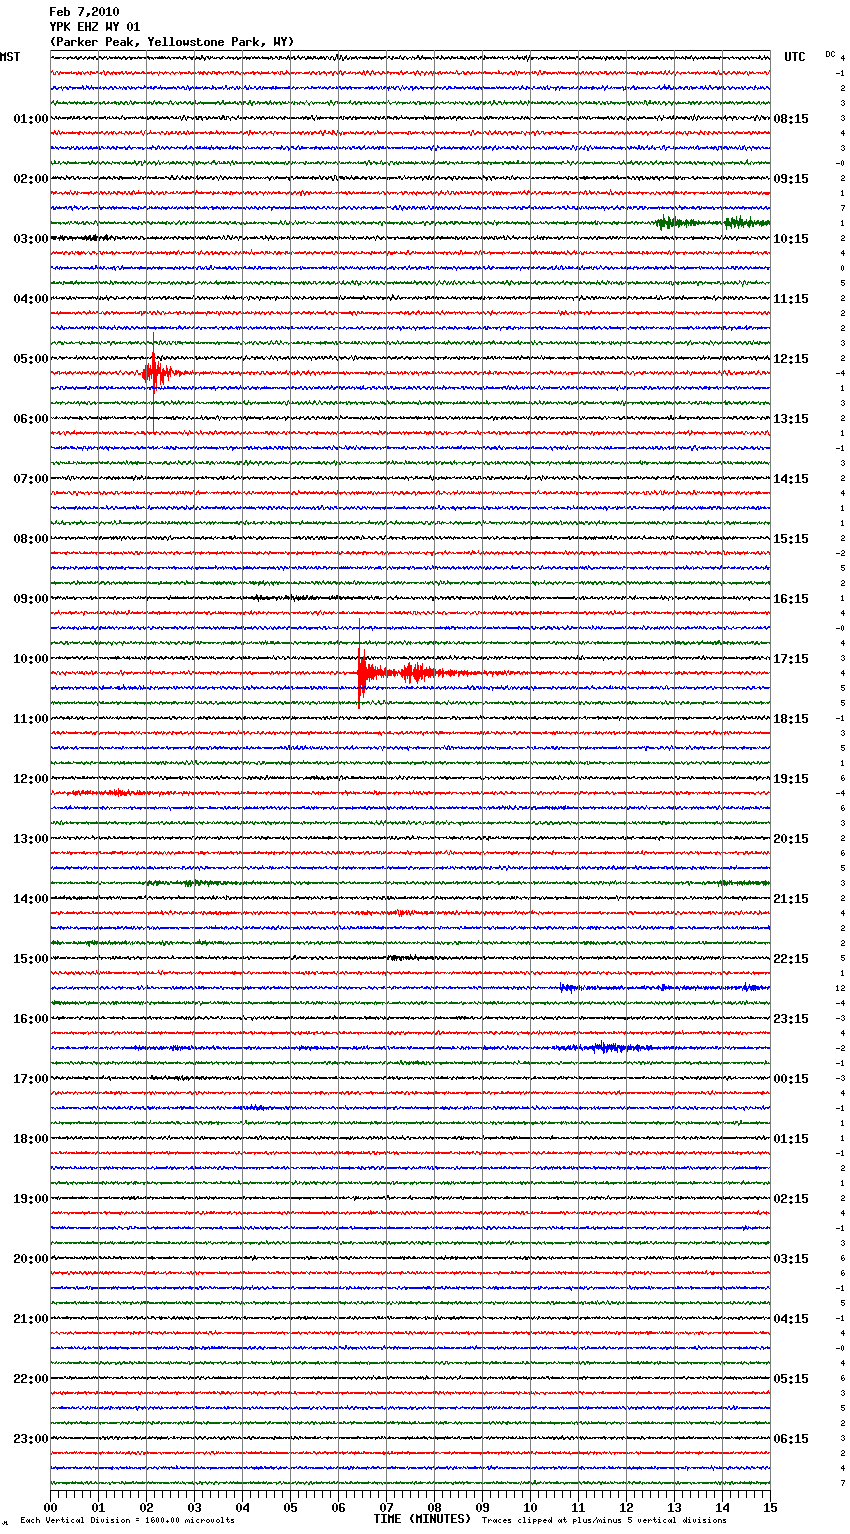Click the '09:00' MST time label

pos(31,599)
